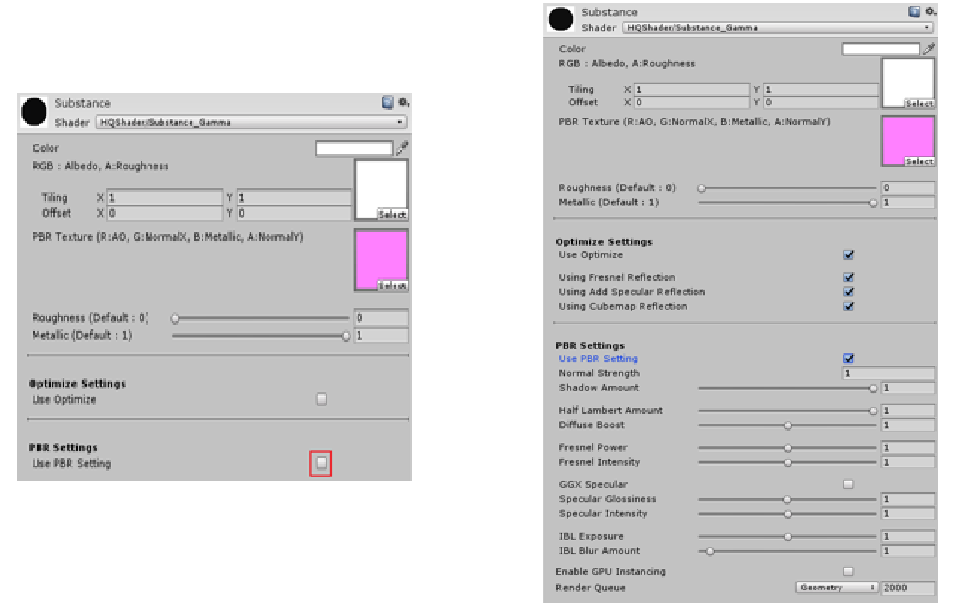
Task: Click the Diffuse Boost slider
Action: (787, 425)
